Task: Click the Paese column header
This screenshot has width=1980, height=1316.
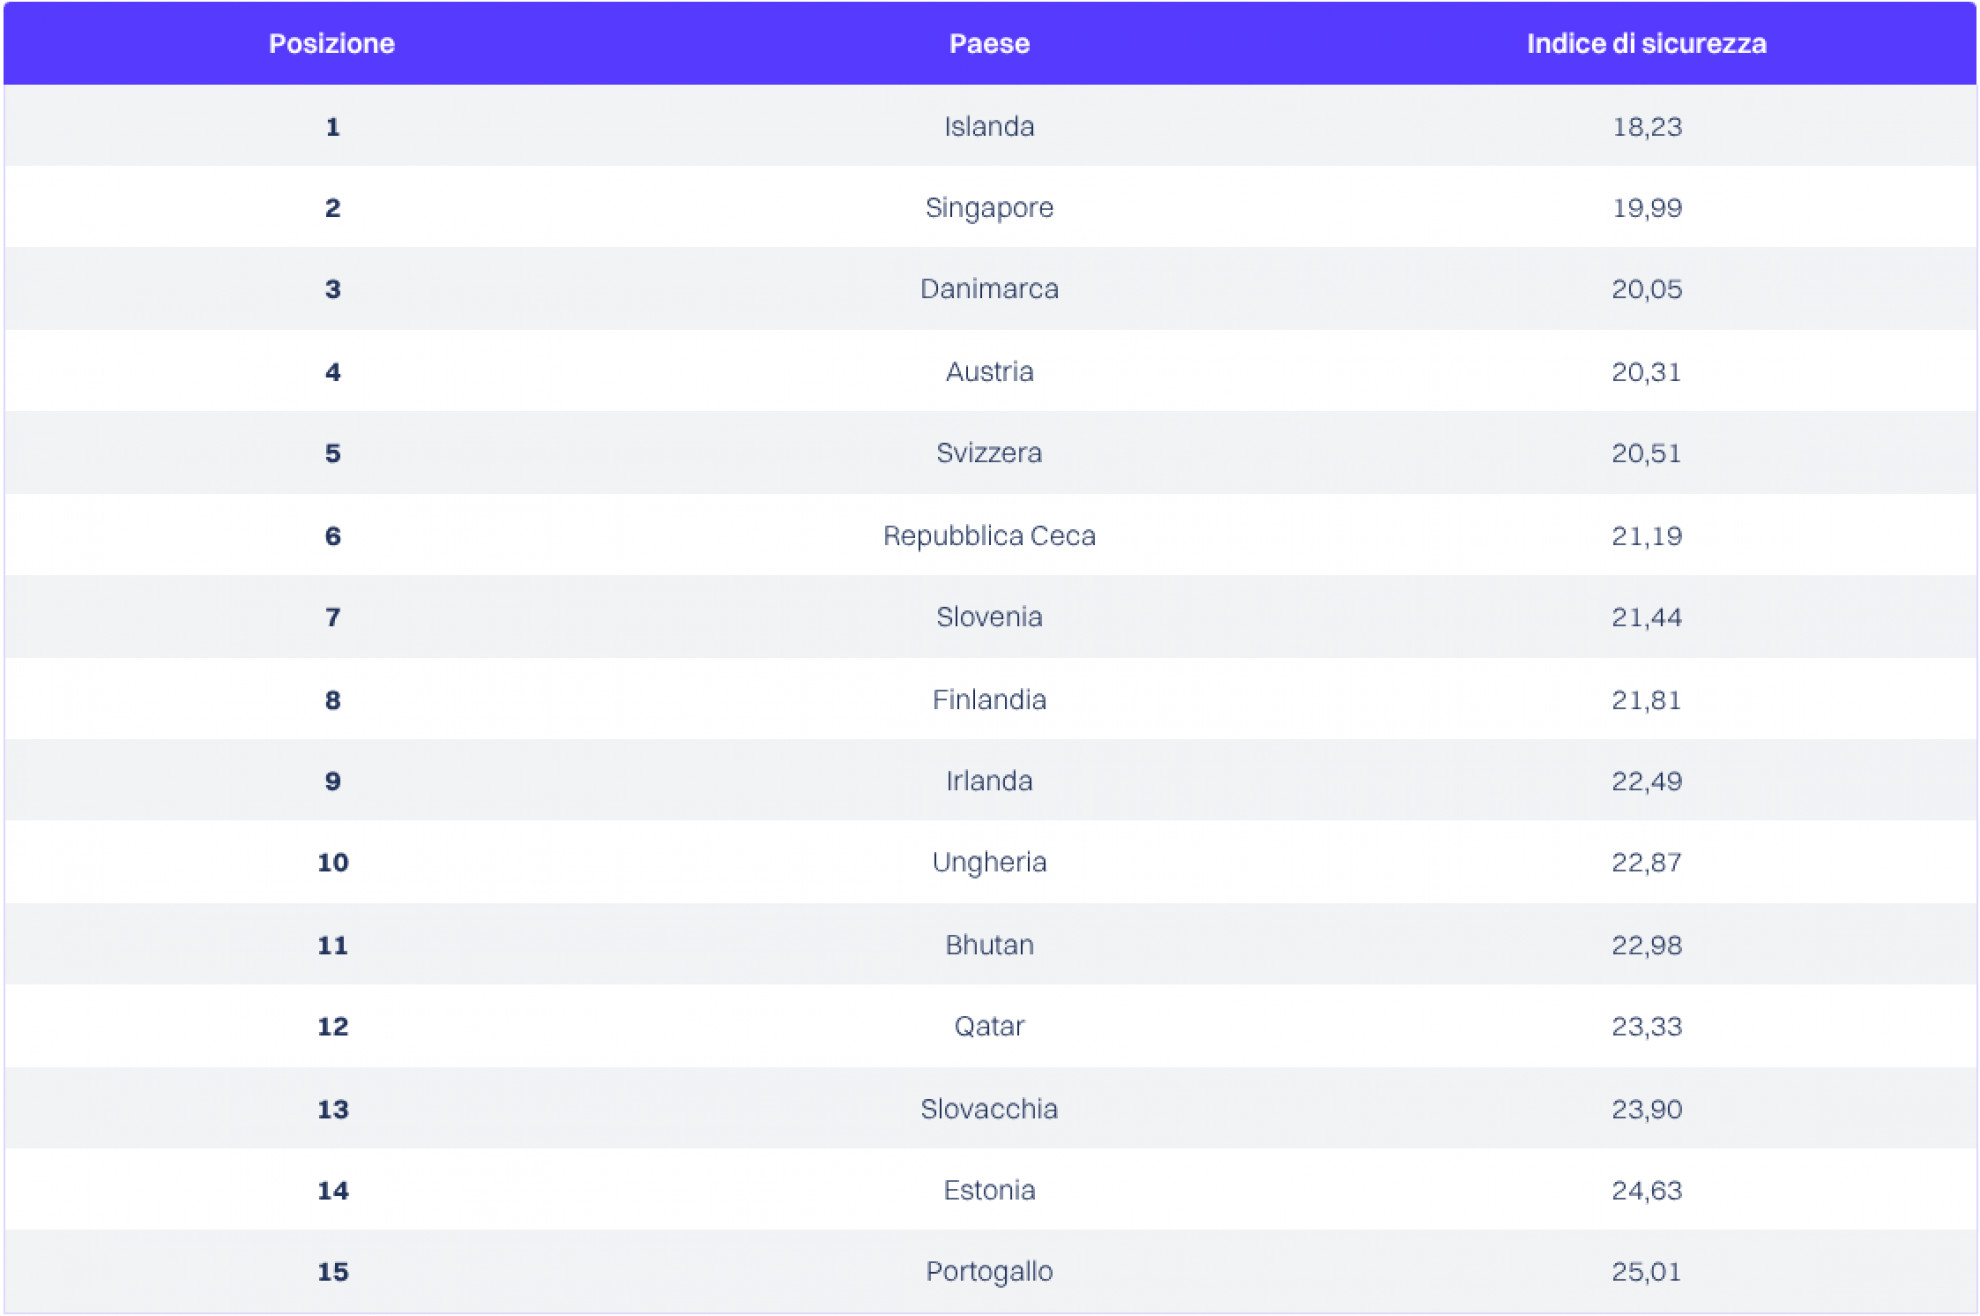Action: (989, 44)
